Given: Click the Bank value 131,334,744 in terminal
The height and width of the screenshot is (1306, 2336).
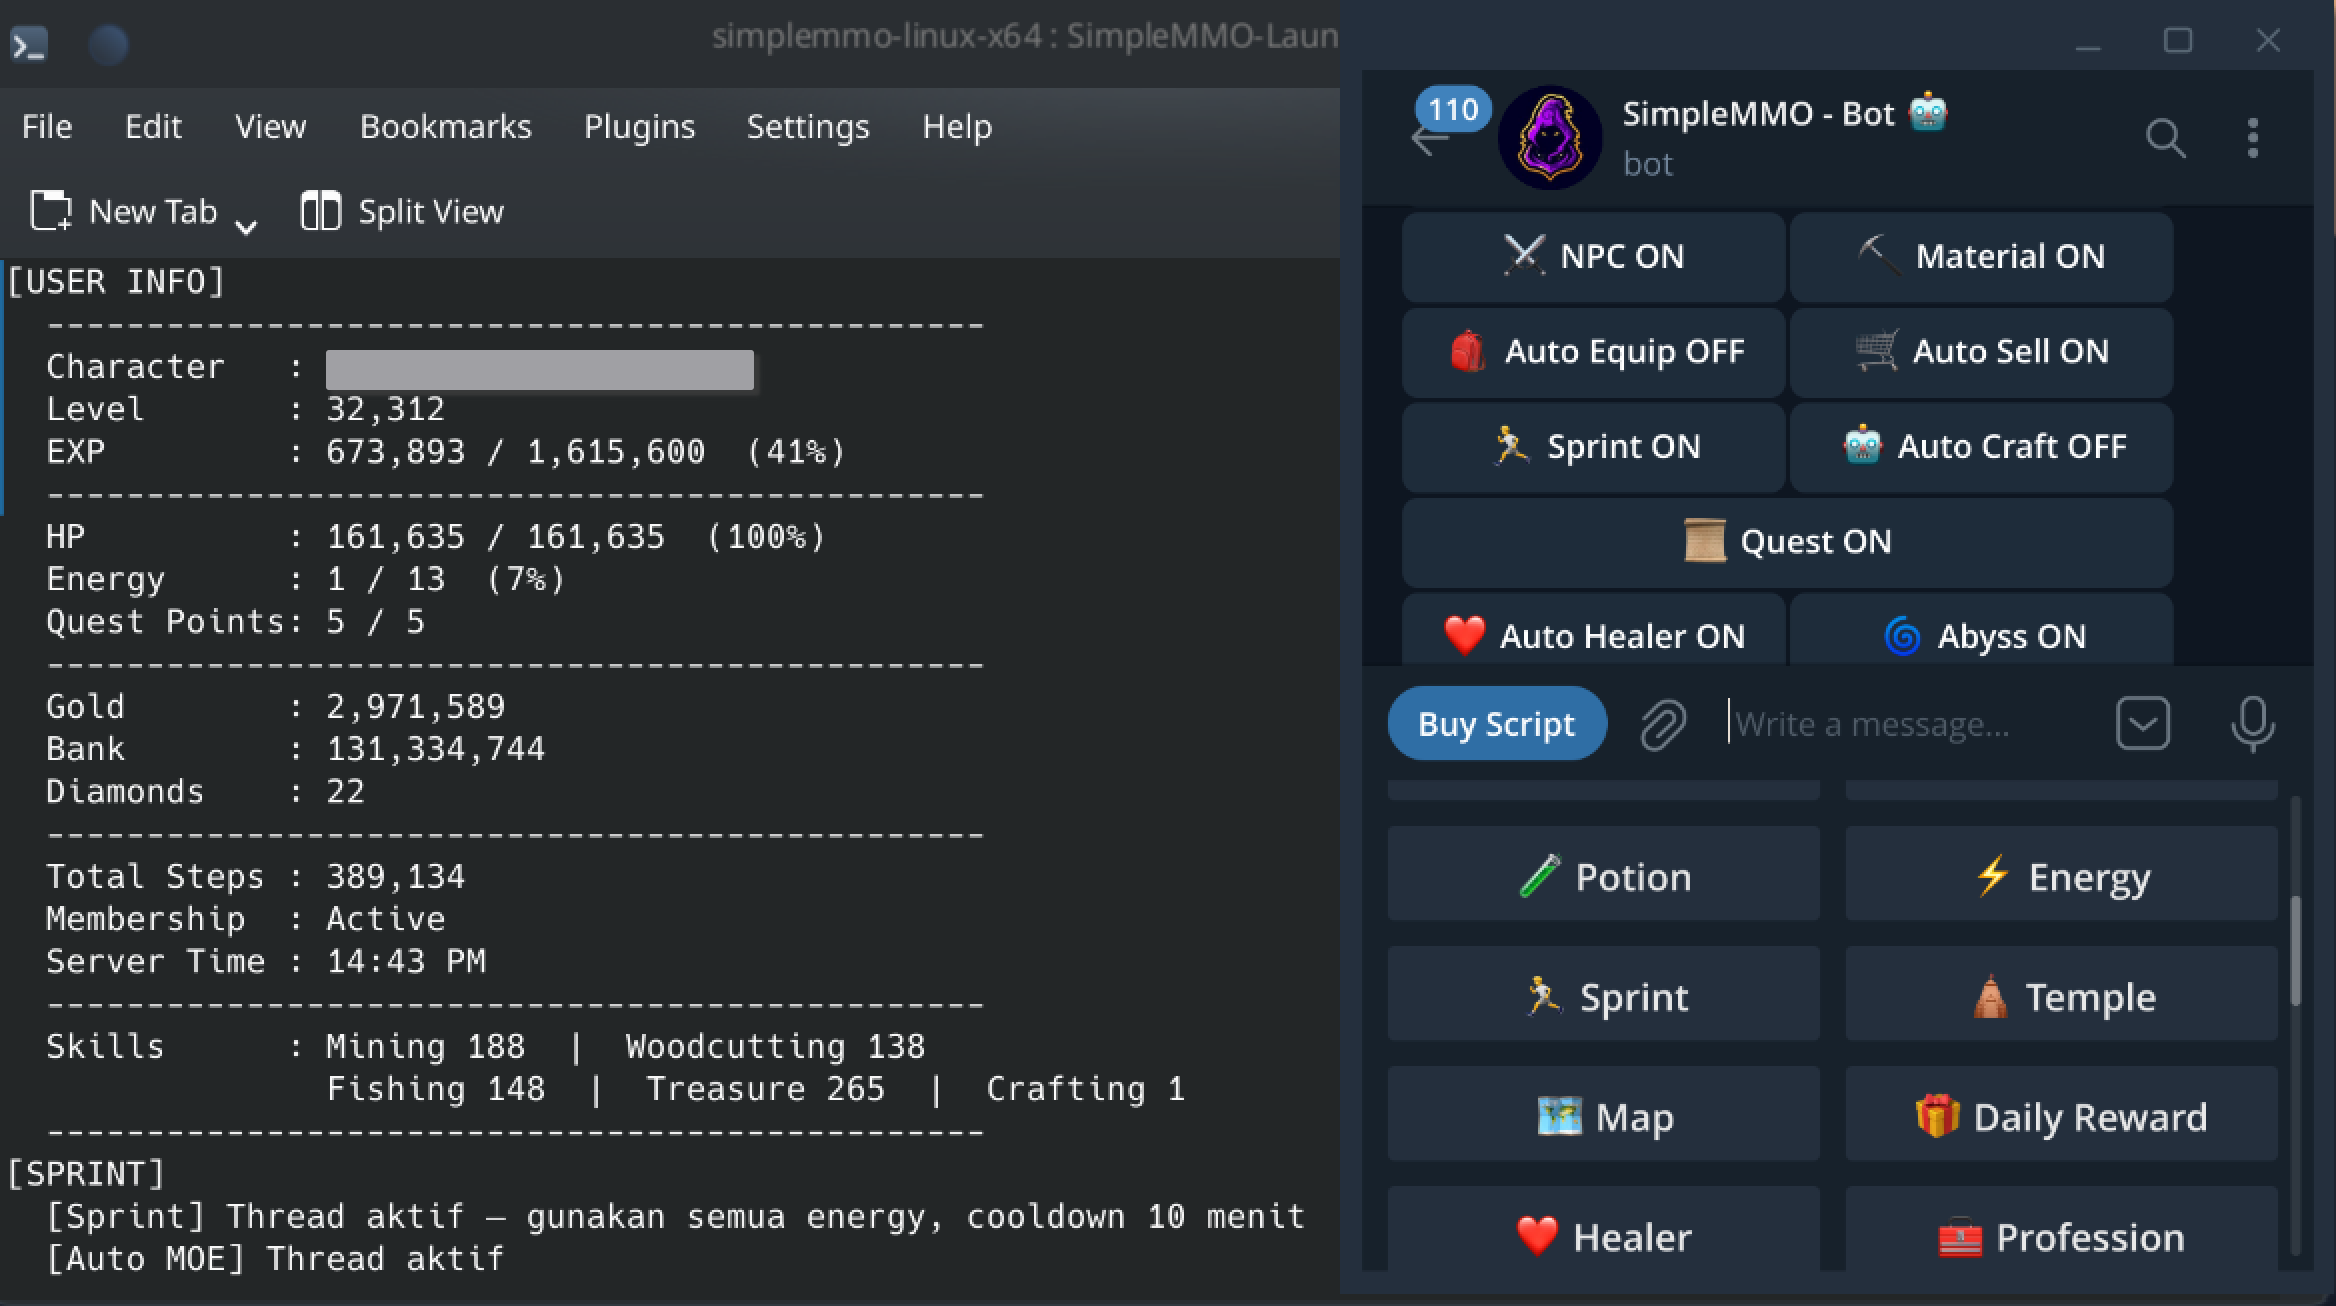Looking at the screenshot, I should coord(436,749).
